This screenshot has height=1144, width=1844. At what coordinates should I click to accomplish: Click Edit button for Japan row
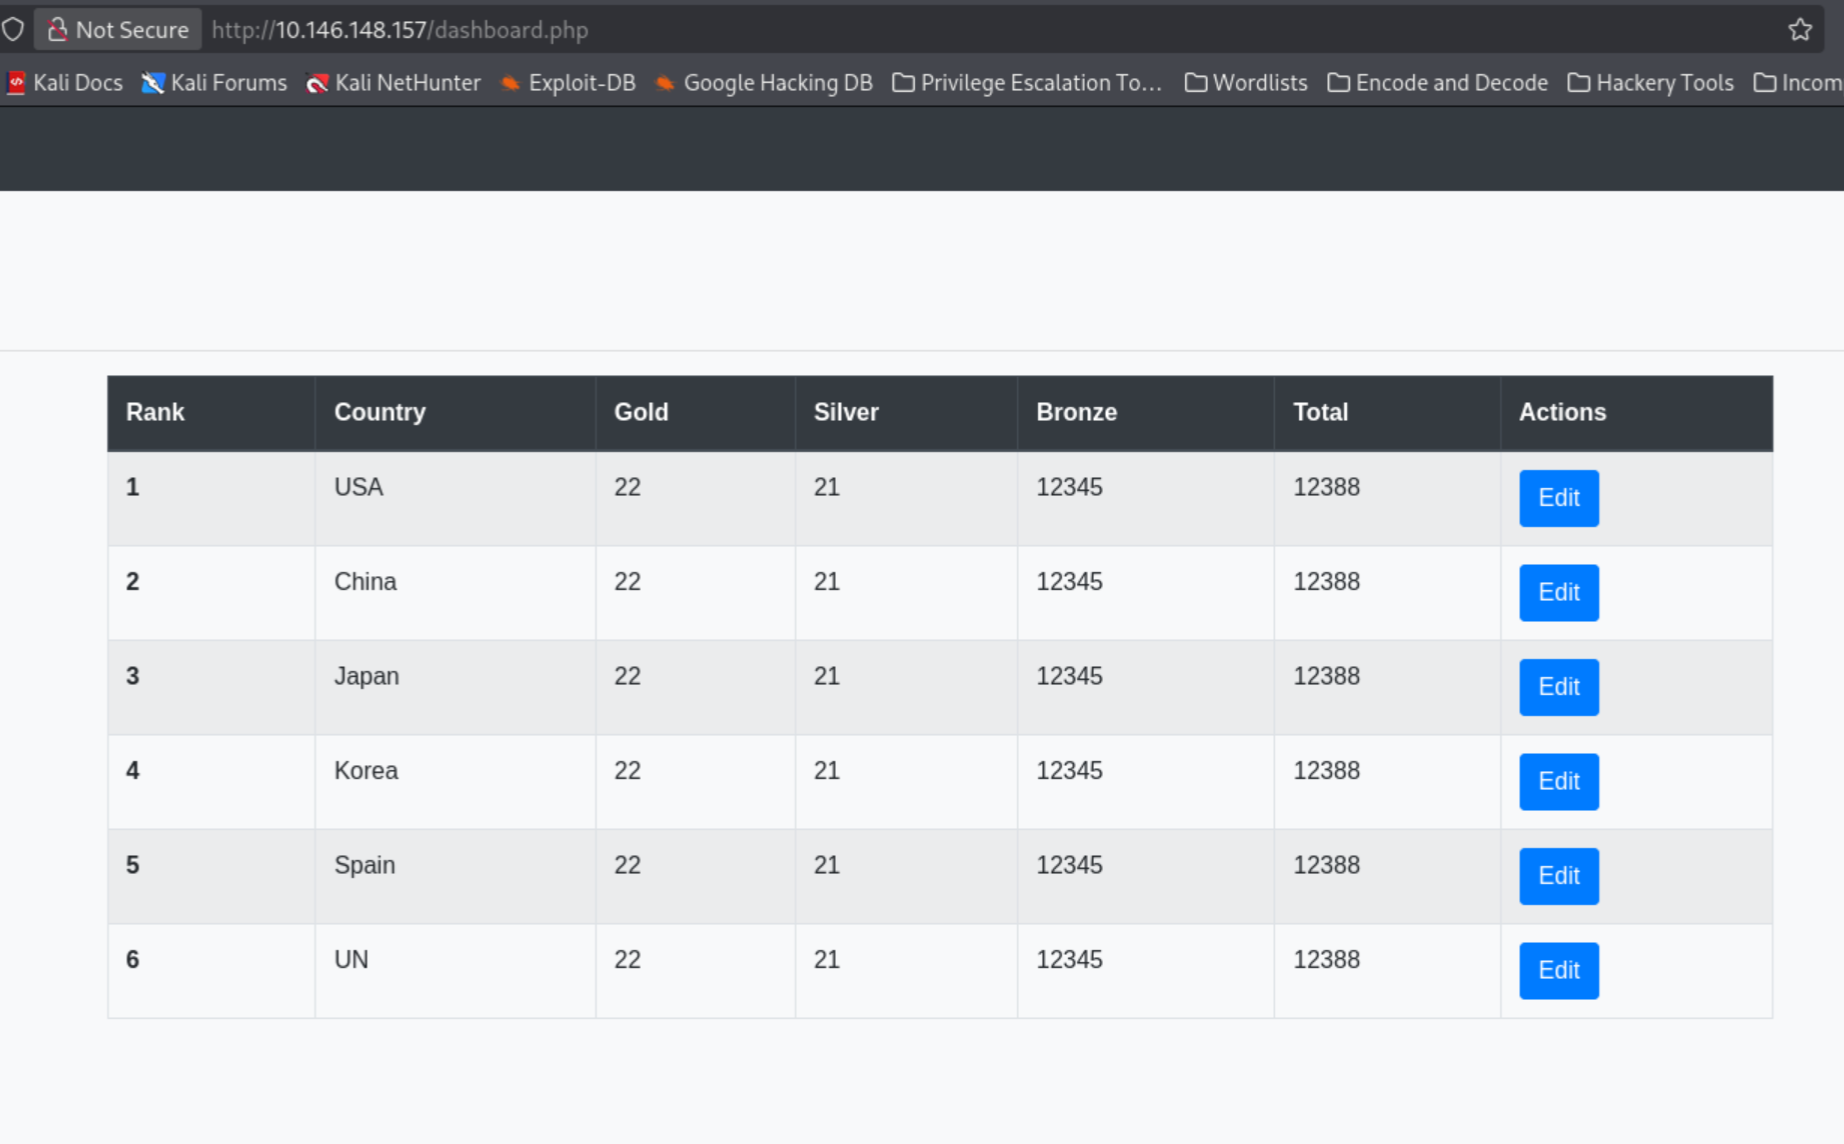point(1558,687)
